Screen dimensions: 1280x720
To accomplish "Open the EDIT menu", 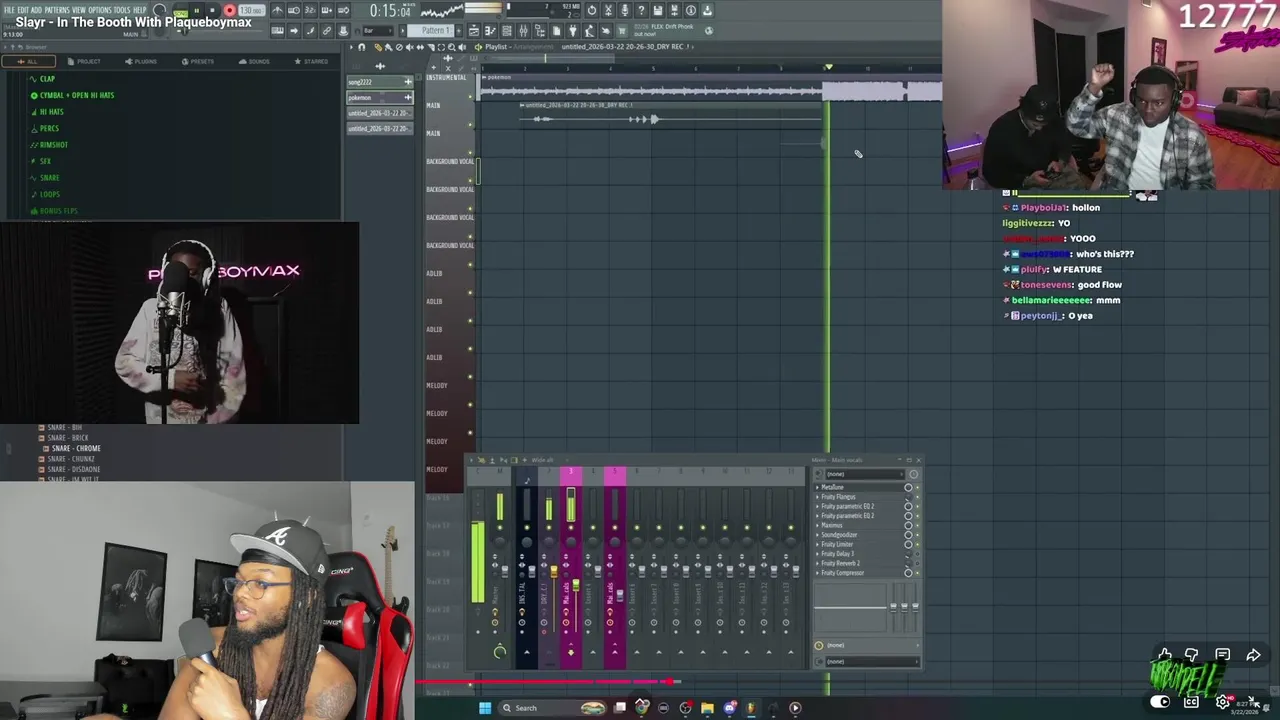I will pos(23,10).
